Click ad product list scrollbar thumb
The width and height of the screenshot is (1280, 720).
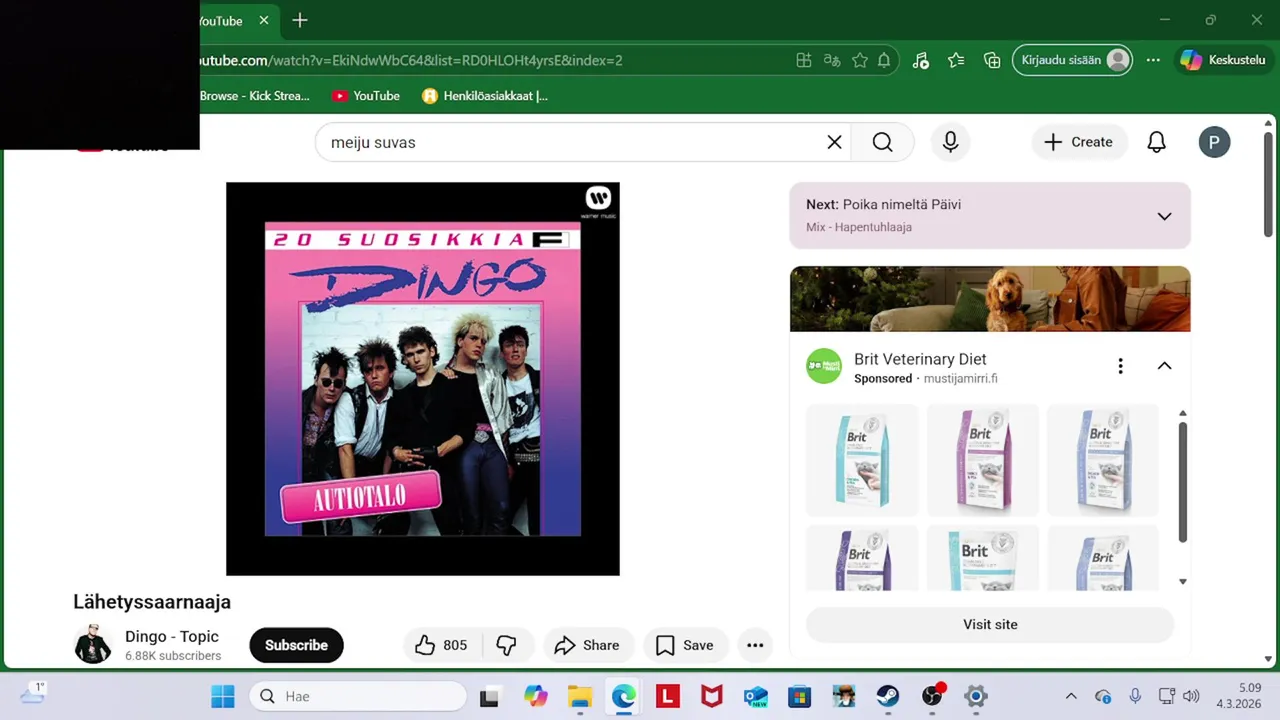click(x=1183, y=481)
